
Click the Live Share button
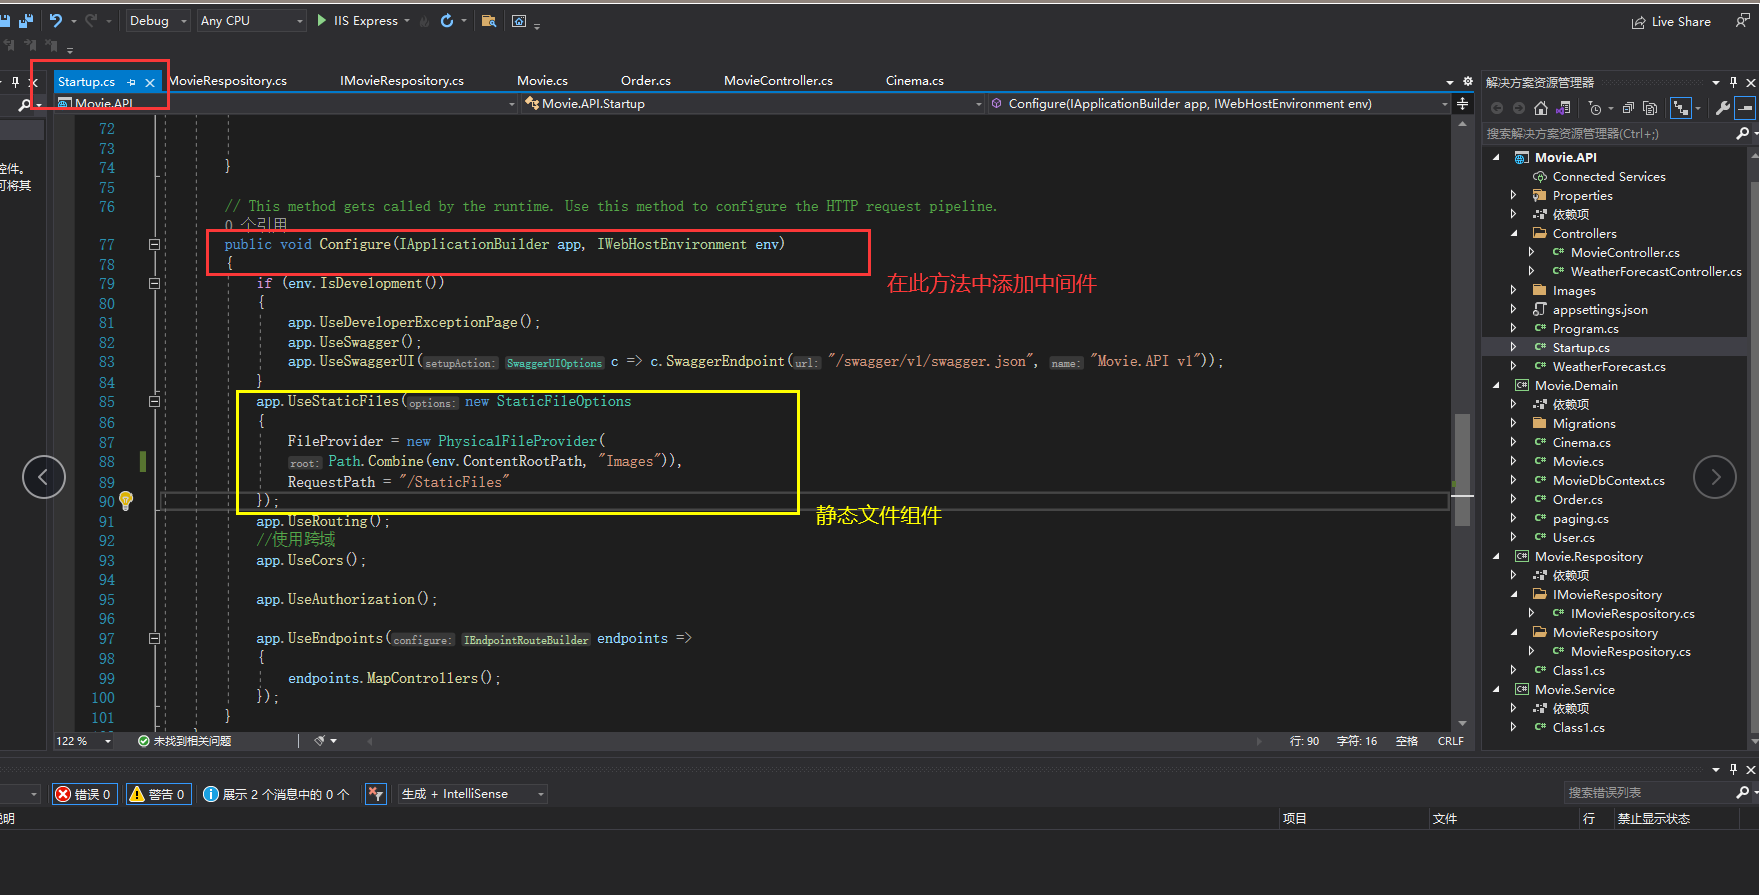(1671, 21)
